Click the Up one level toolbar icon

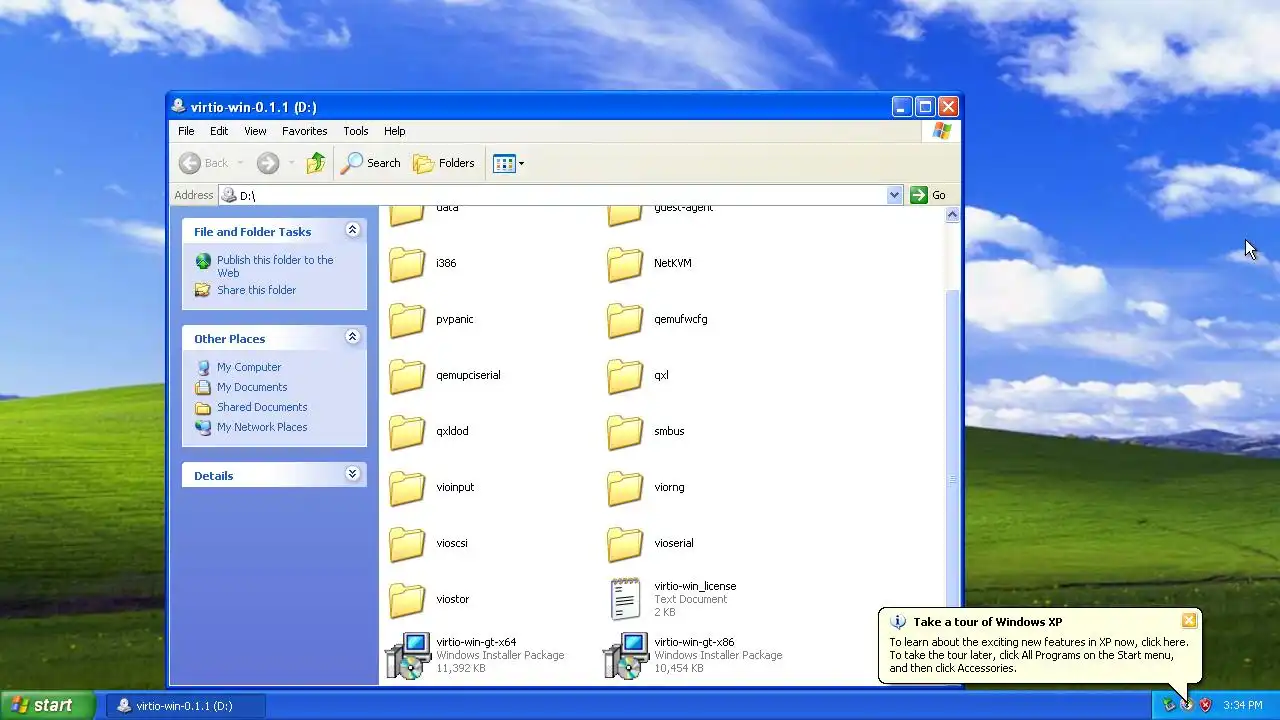316,163
